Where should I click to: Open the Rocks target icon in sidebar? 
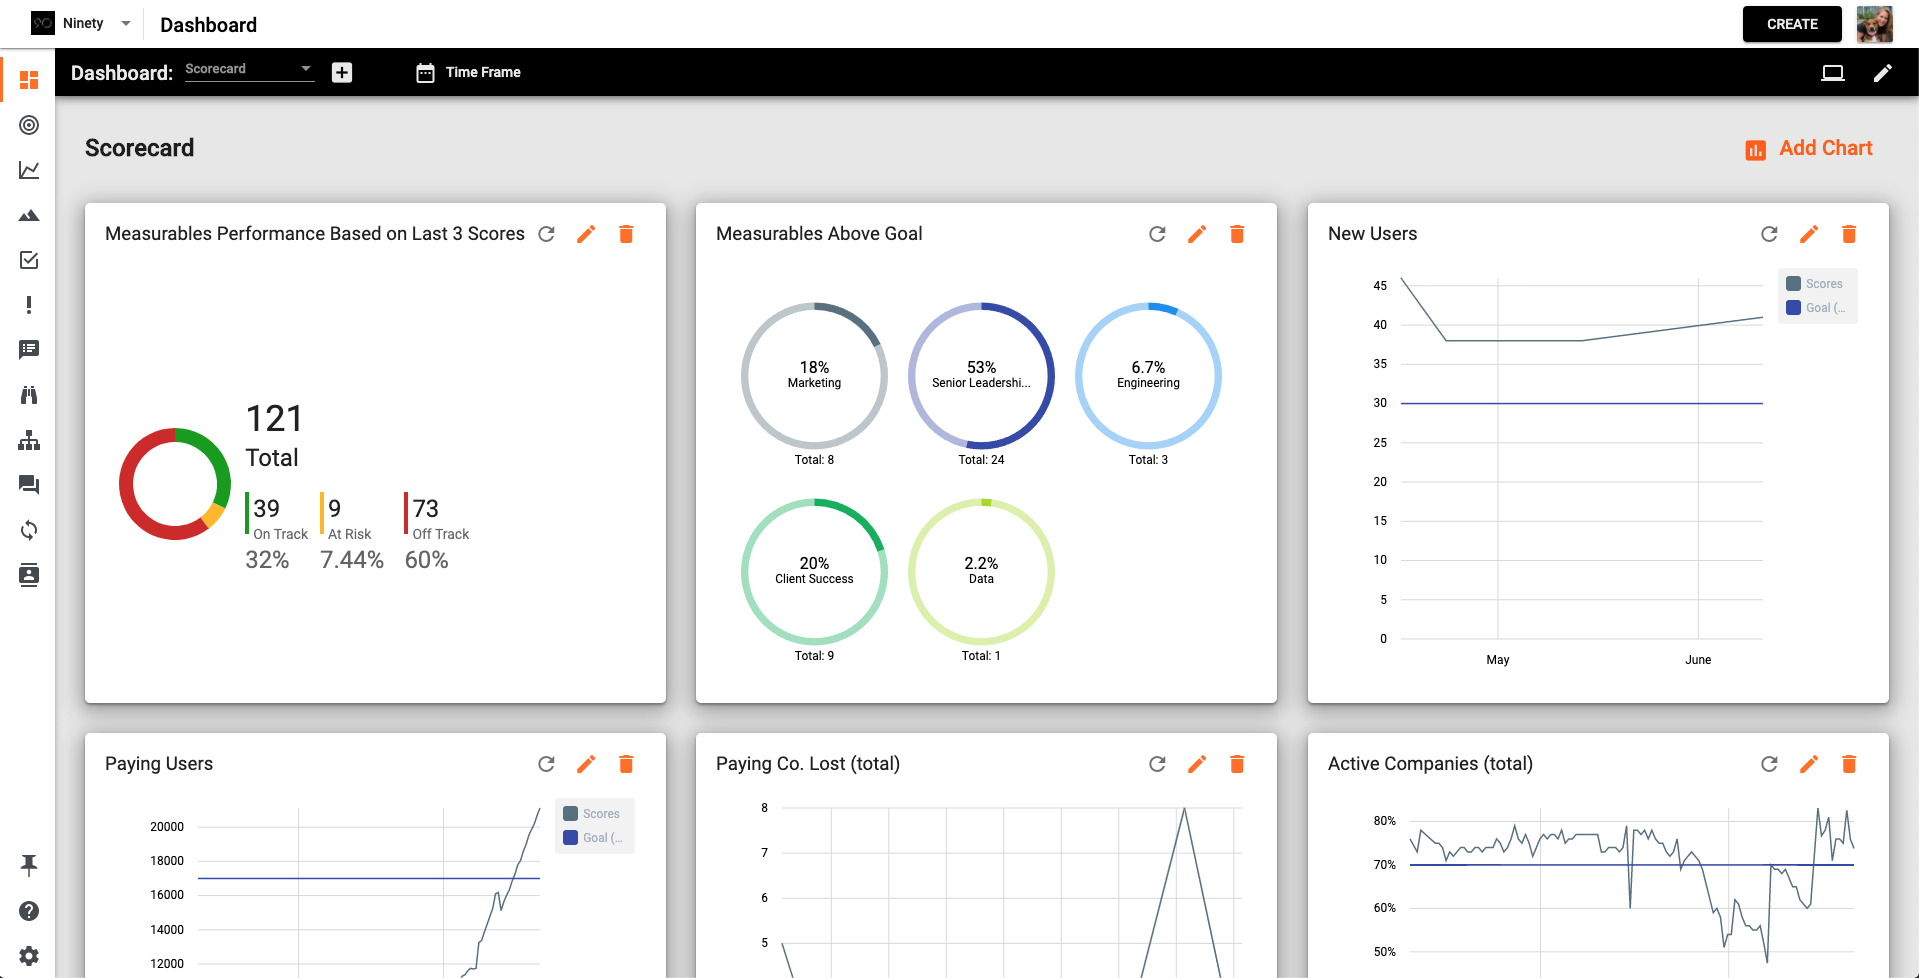(29, 125)
